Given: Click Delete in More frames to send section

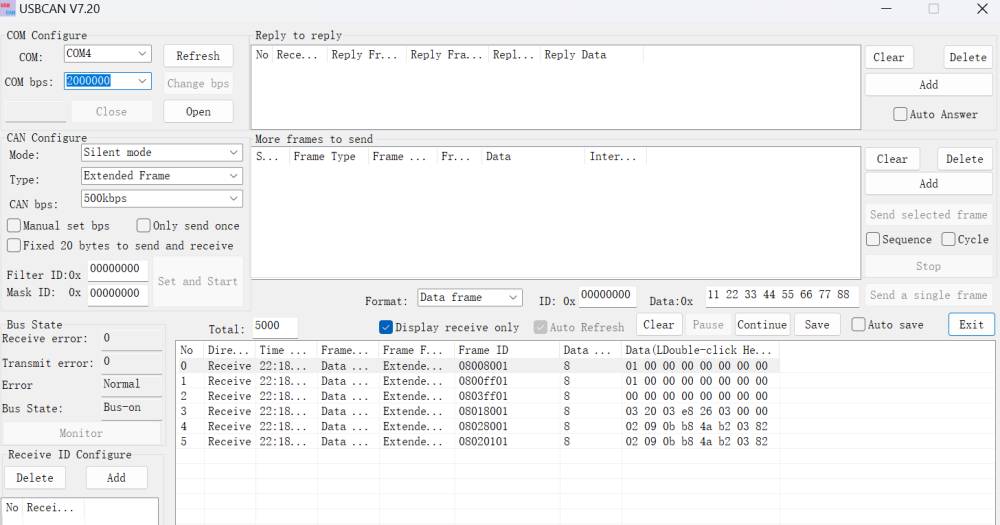Looking at the screenshot, I should [x=964, y=159].
